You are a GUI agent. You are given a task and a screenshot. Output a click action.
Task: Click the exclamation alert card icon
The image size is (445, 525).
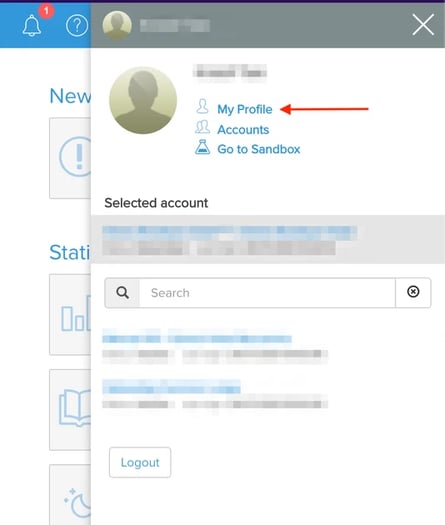(76, 156)
